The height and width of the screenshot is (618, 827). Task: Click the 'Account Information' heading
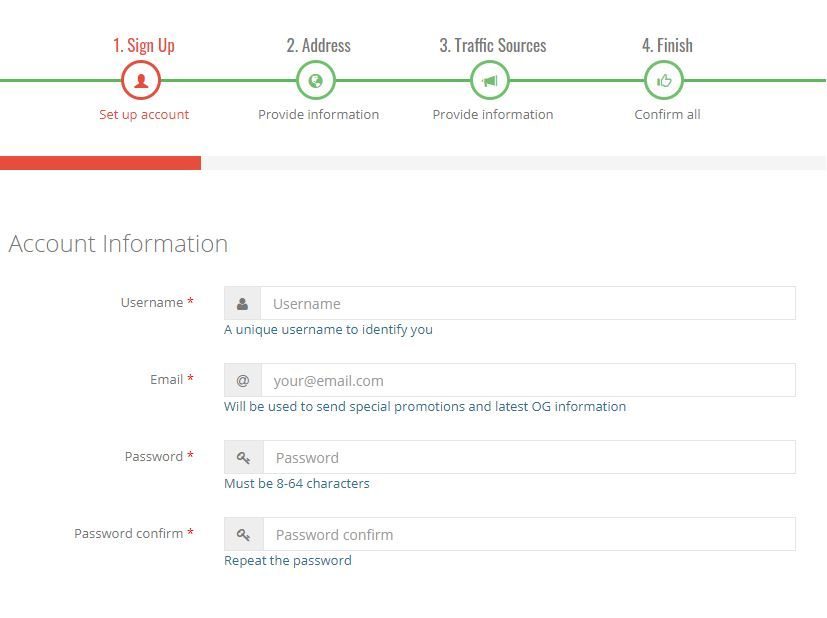point(118,244)
